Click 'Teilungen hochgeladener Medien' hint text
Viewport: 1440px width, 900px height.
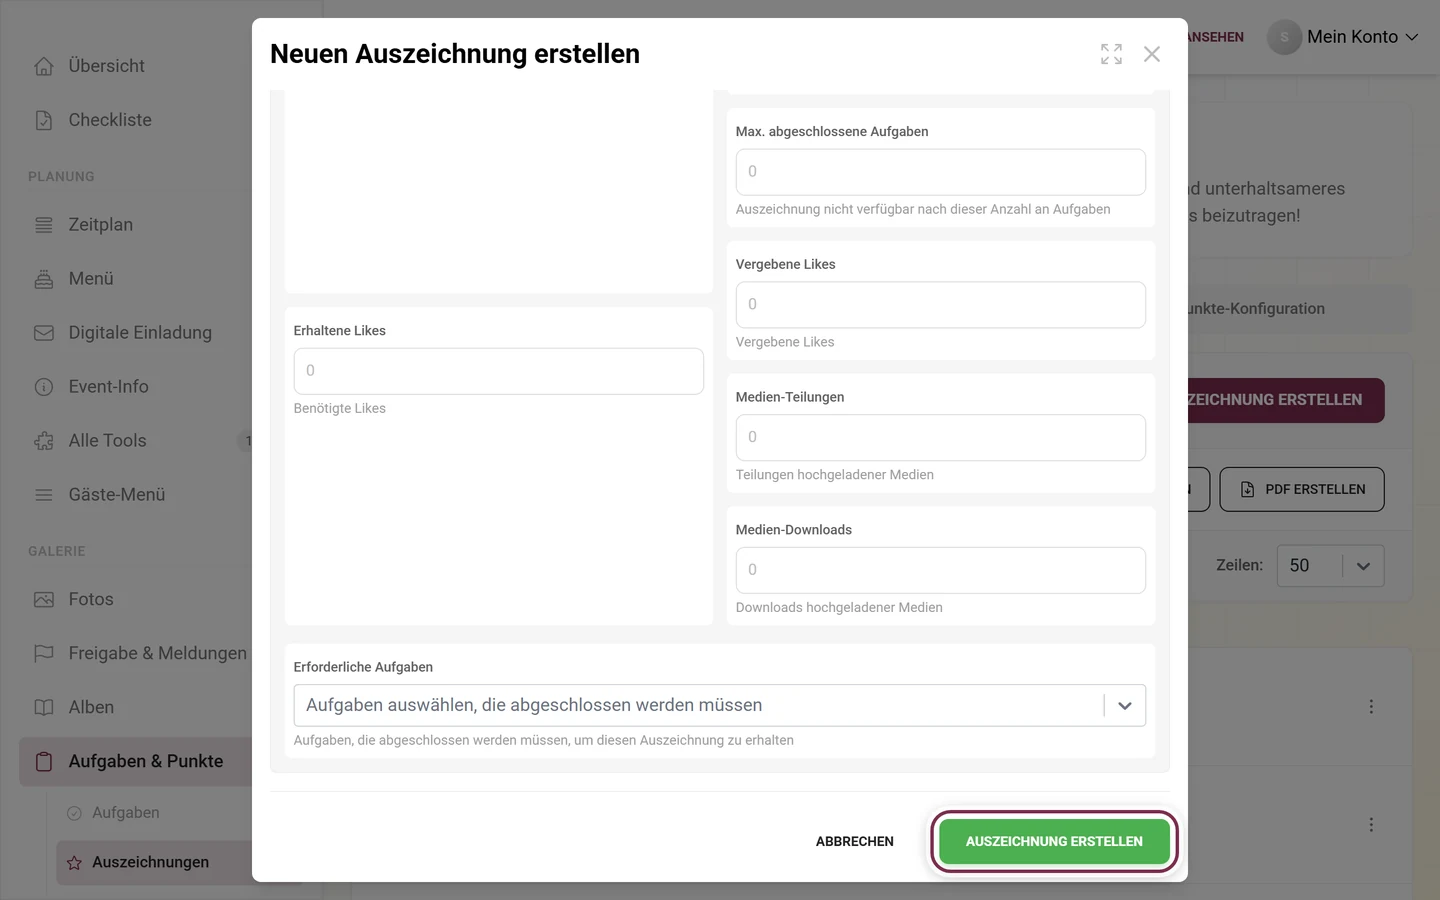point(835,475)
